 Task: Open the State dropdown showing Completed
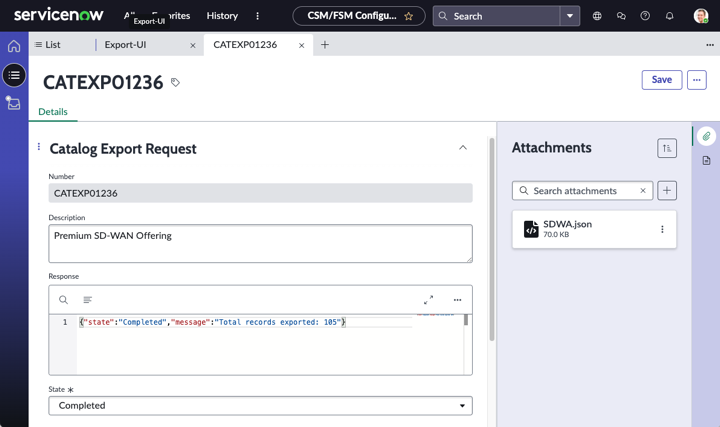(x=260, y=406)
